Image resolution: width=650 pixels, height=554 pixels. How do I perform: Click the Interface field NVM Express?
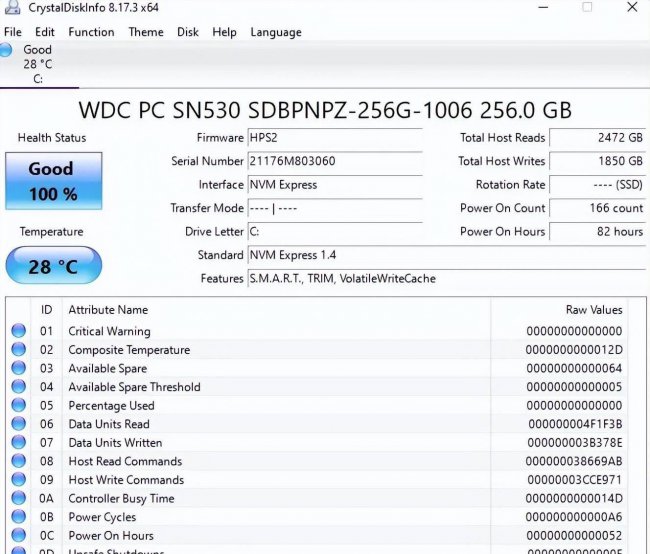(x=335, y=185)
